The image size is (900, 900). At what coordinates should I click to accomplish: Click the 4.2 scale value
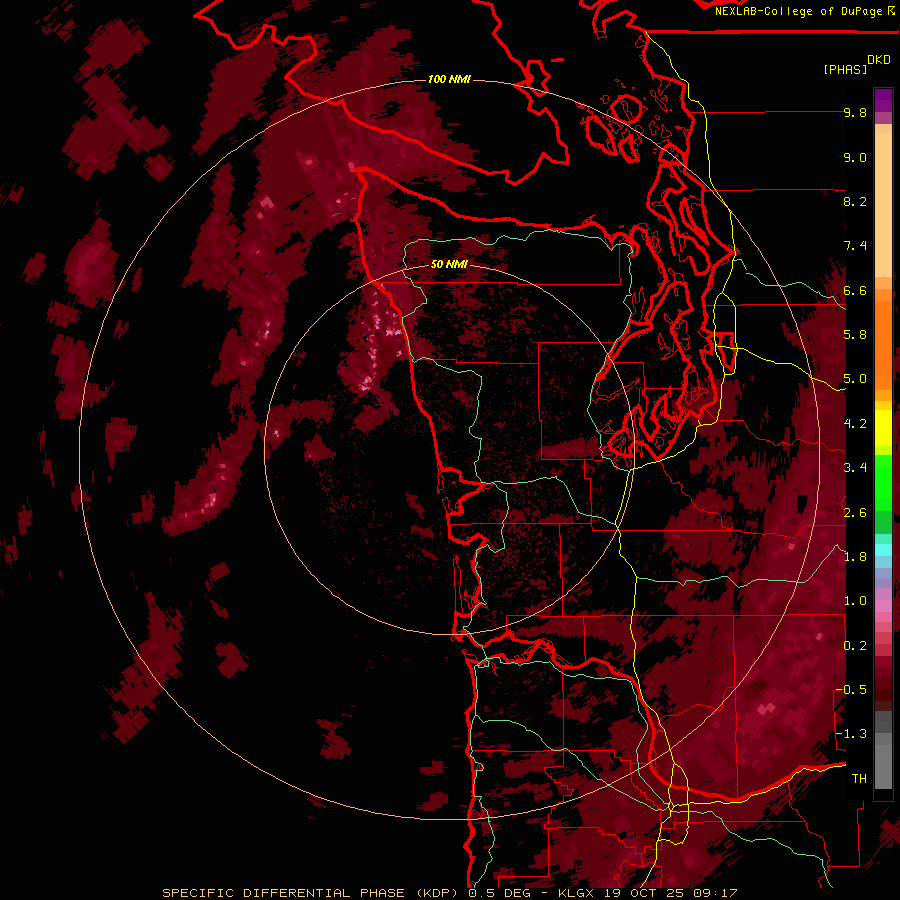click(855, 424)
